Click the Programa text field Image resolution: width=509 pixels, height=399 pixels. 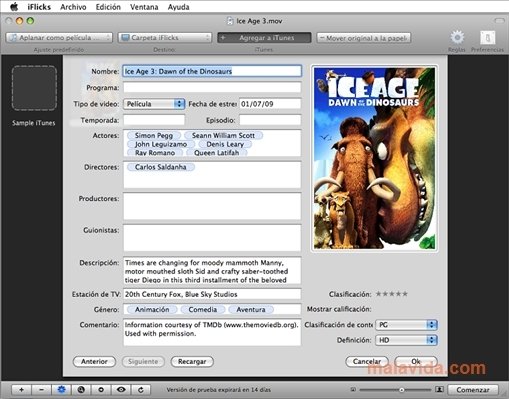point(212,88)
